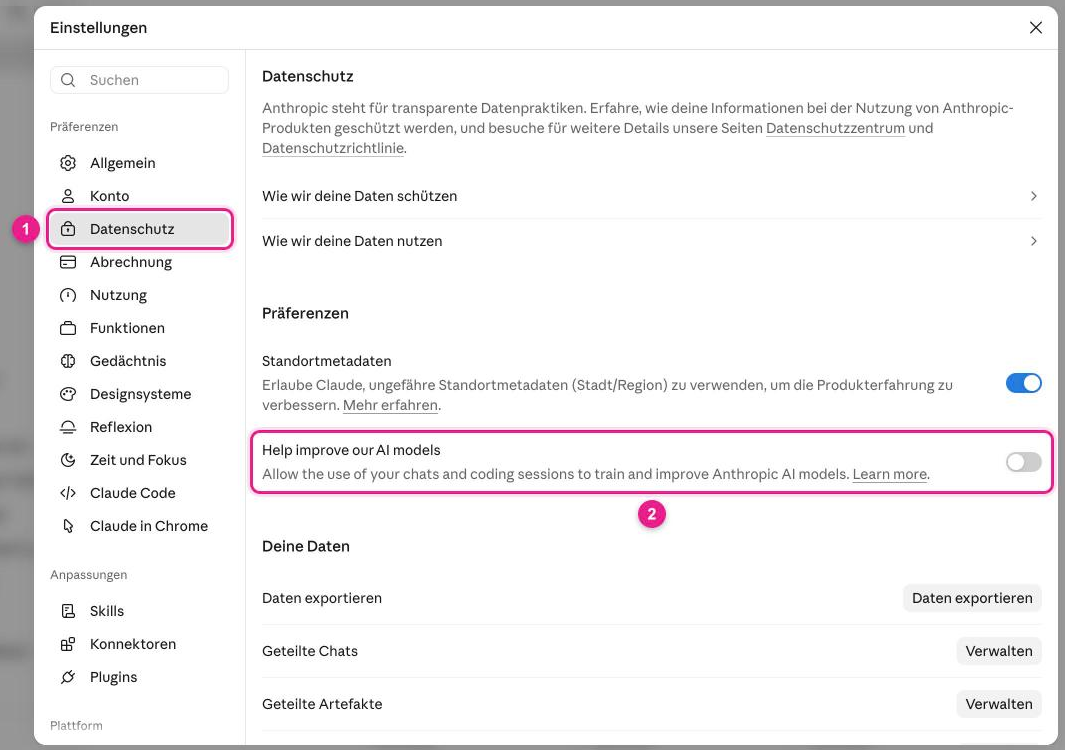
Task: Click the Mehr erfahren link
Action: click(390, 406)
